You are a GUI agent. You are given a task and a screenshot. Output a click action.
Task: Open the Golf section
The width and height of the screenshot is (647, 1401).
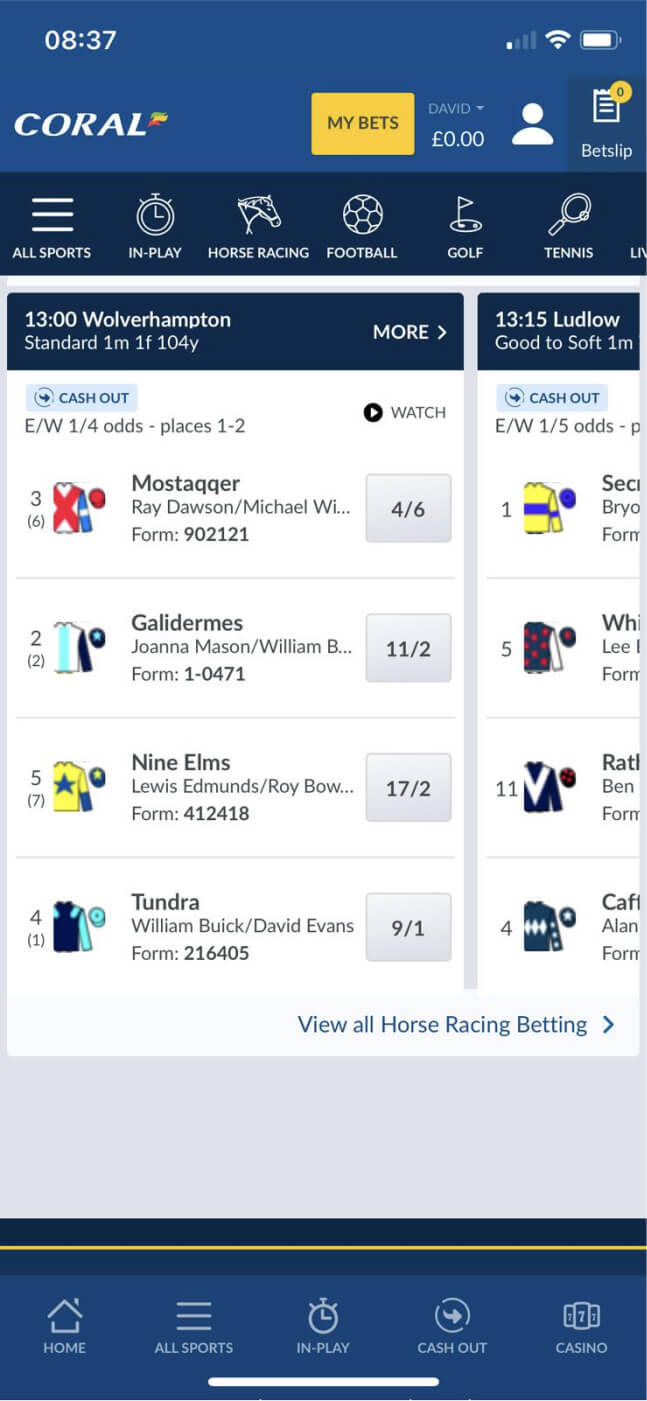pyautogui.click(x=464, y=224)
